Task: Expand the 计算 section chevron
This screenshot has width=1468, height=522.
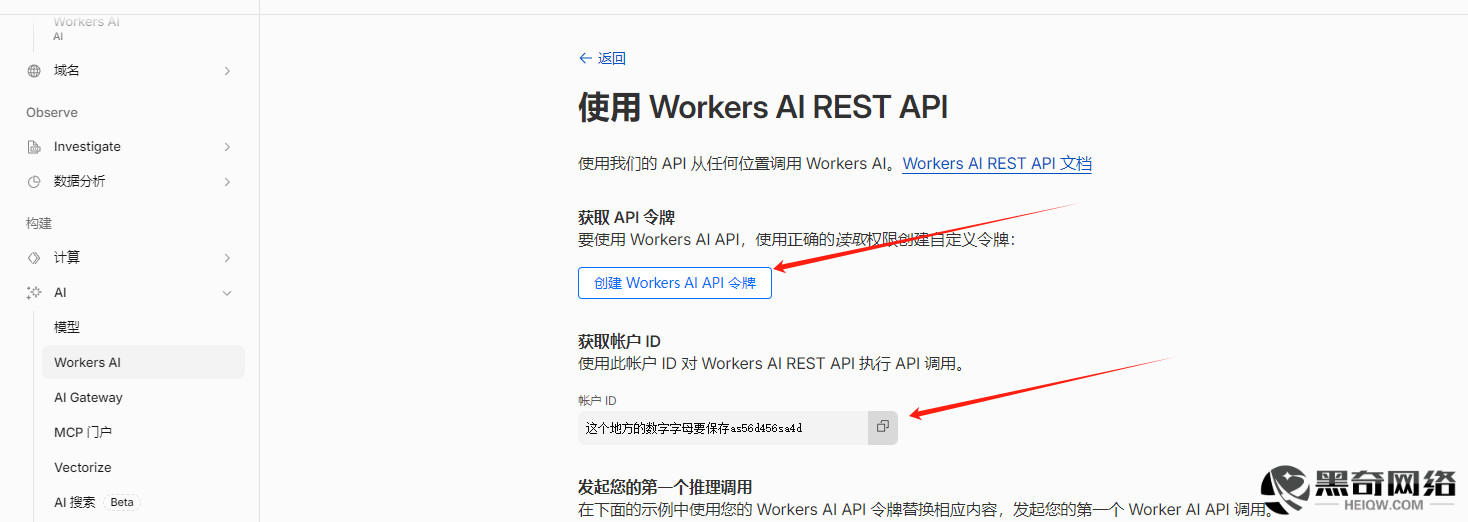Action: (227, 258)
